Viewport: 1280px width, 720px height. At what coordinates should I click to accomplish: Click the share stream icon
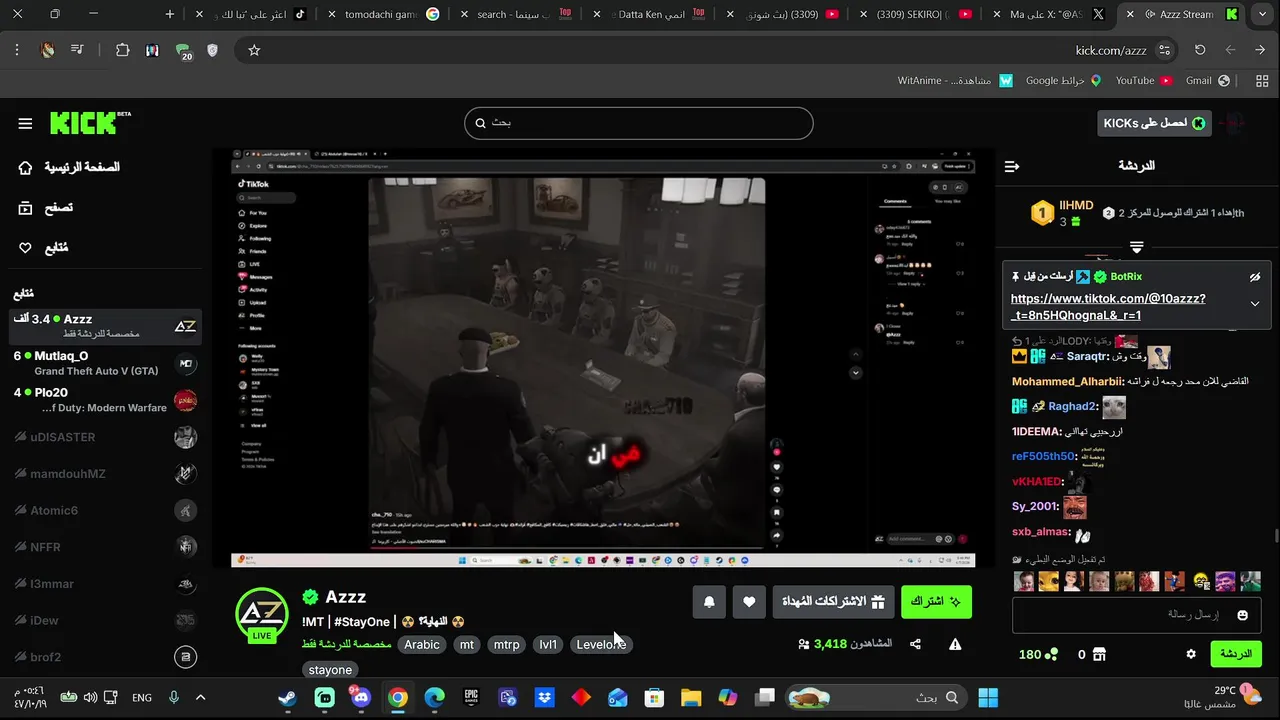(x=915, y=644)
